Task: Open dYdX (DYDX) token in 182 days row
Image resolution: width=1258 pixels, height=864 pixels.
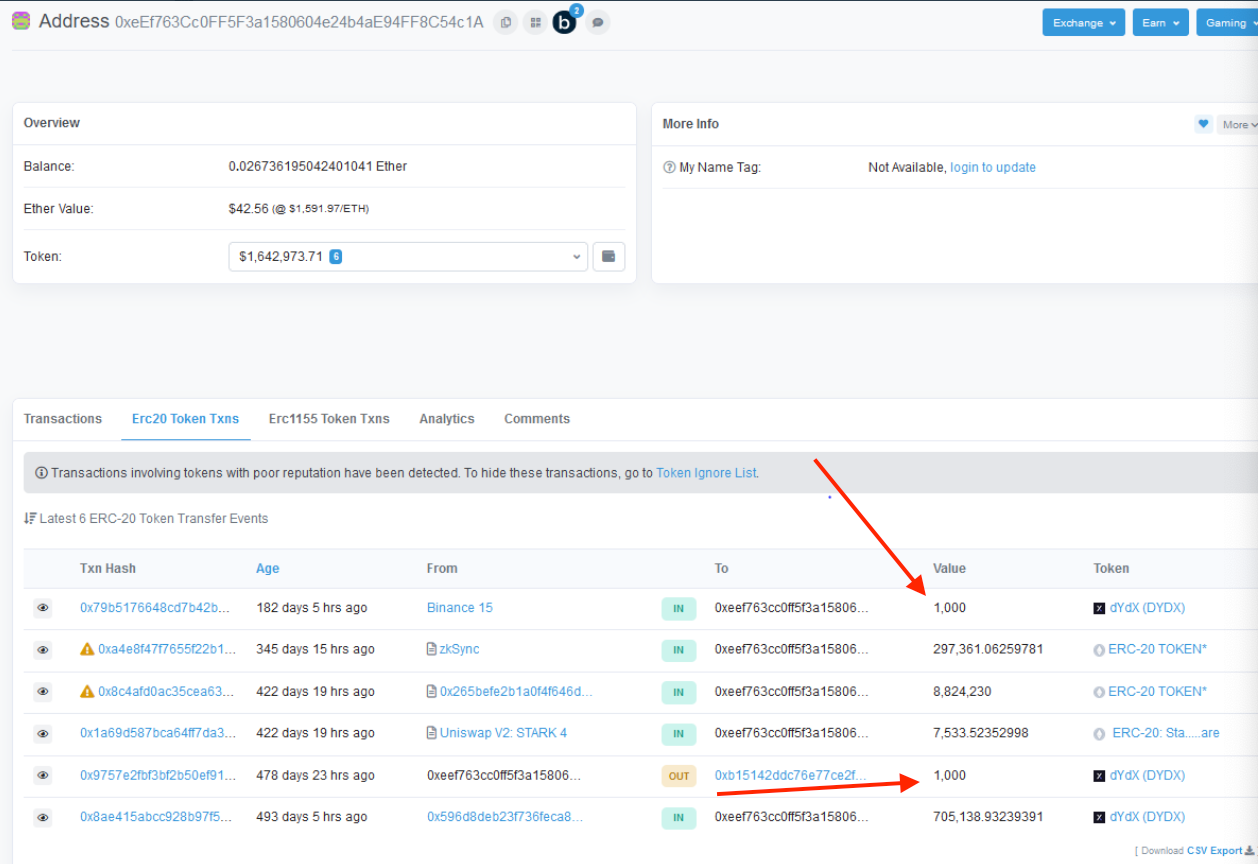Action: 1147,608
